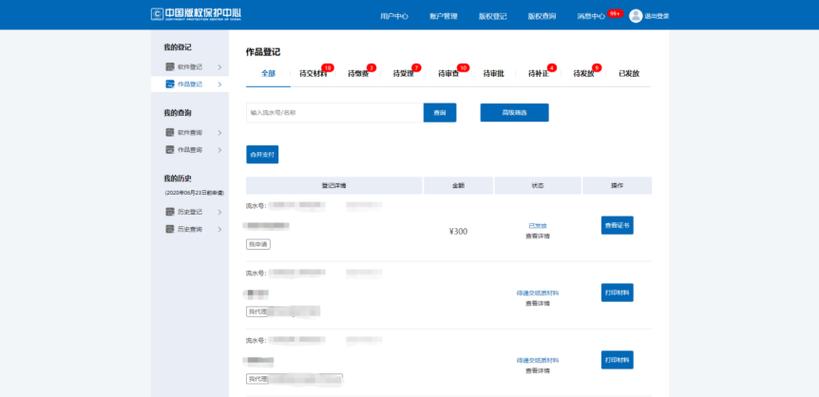This screenshot has height=397, width=819.
Task: Click 打印材料 in the last visible record
Action: pos(617,360)
